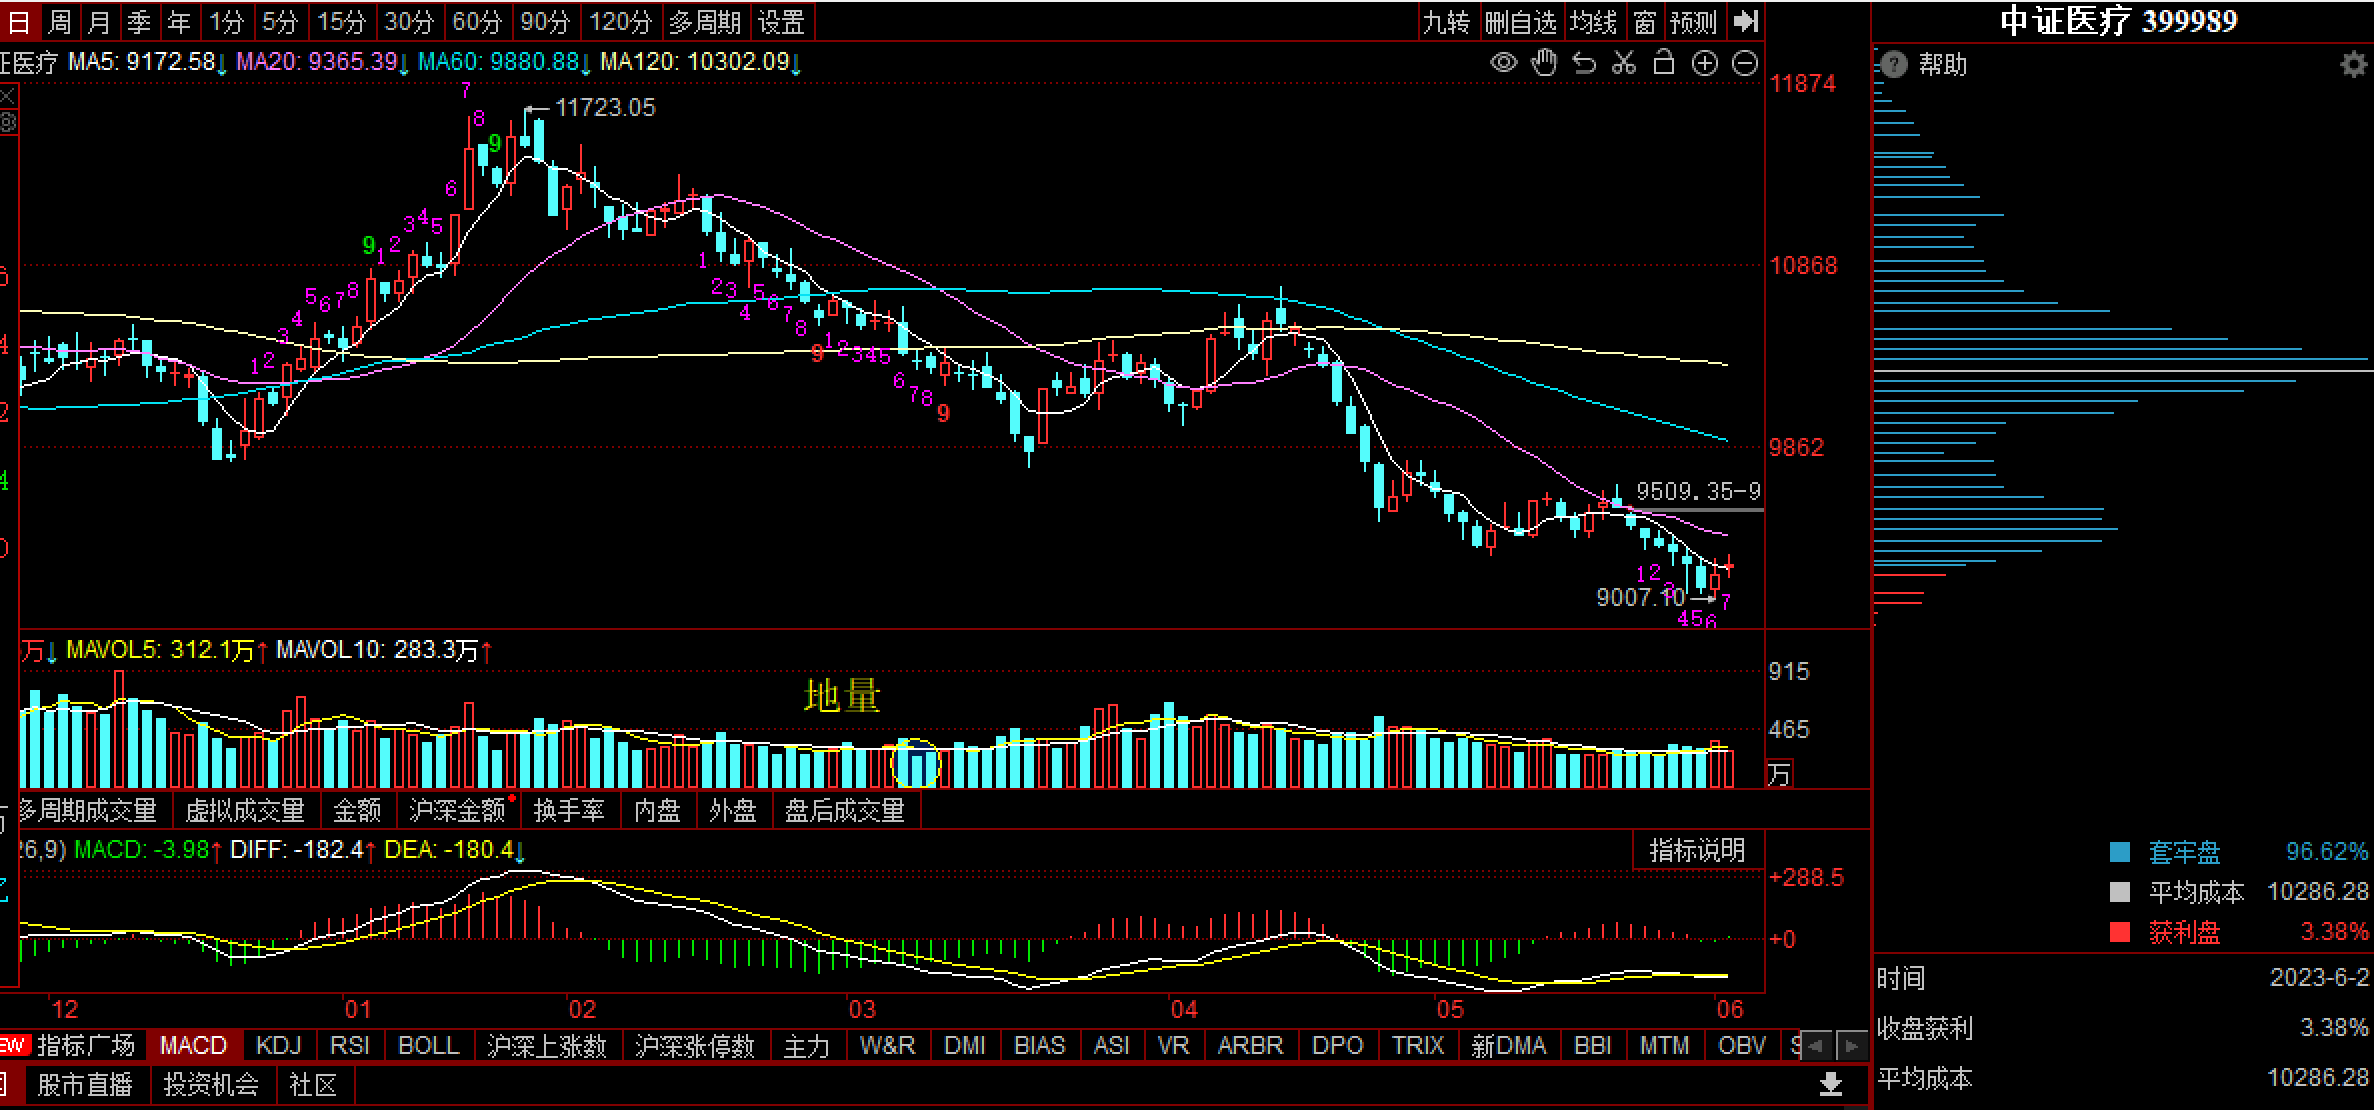Collapse panel with the arrow-to-bar icon
The image size is (2374, 1110).
click(x=1746, y=21)
